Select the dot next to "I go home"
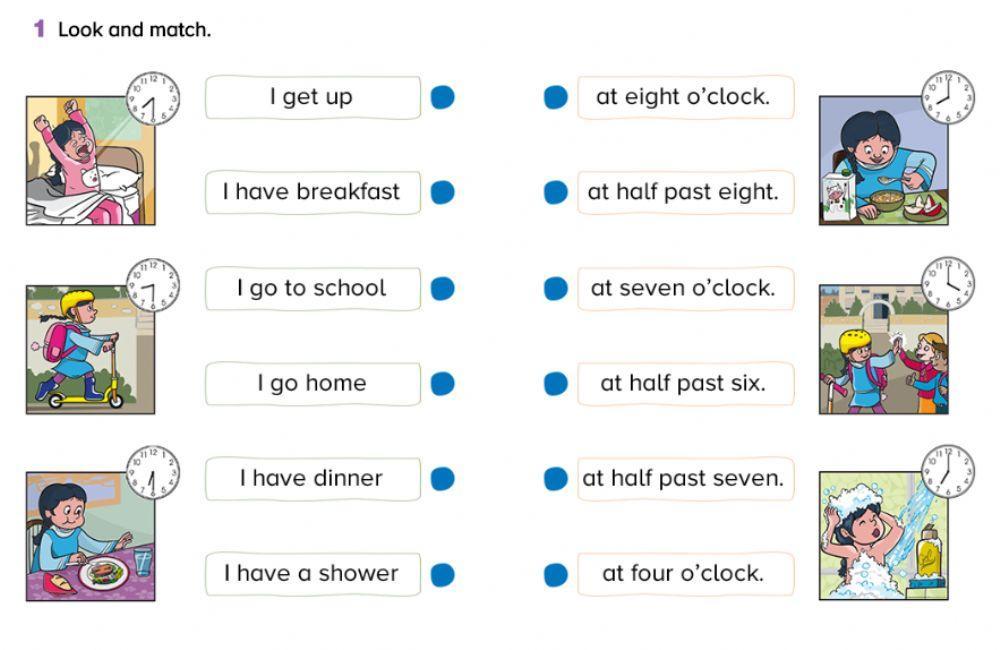1000x650 pixels. tap(442, 383)
